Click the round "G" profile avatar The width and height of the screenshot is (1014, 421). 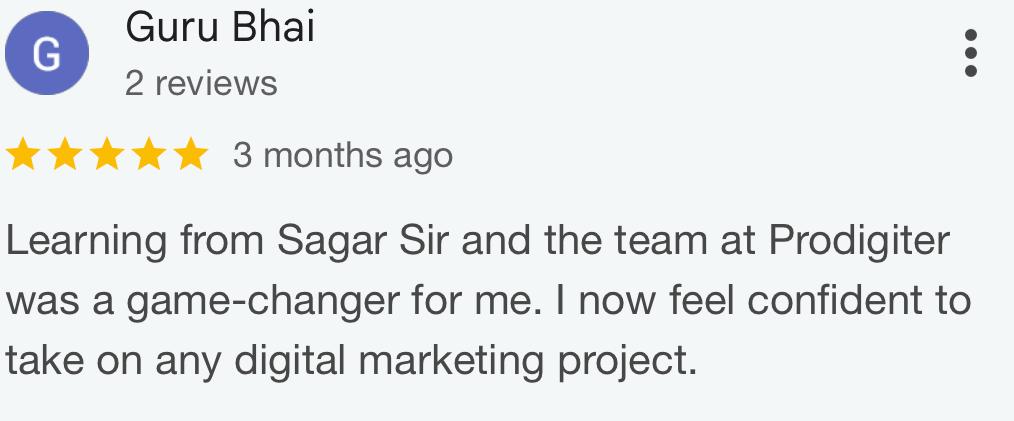[47, 54]
